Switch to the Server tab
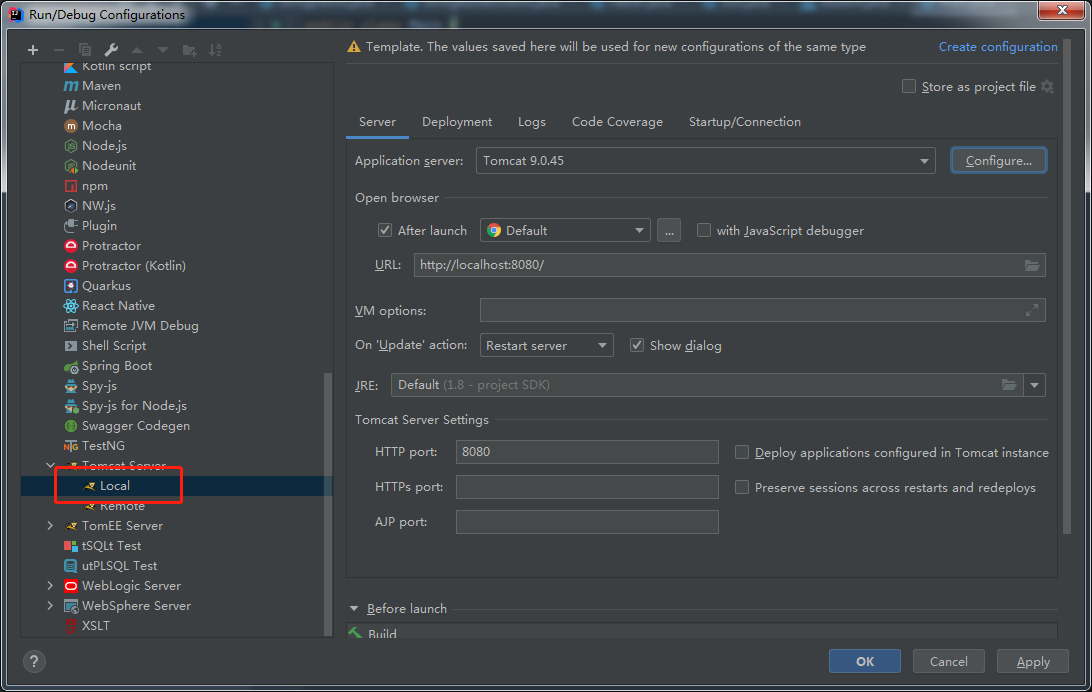1092x692 pixels. [x=377, y=122]
